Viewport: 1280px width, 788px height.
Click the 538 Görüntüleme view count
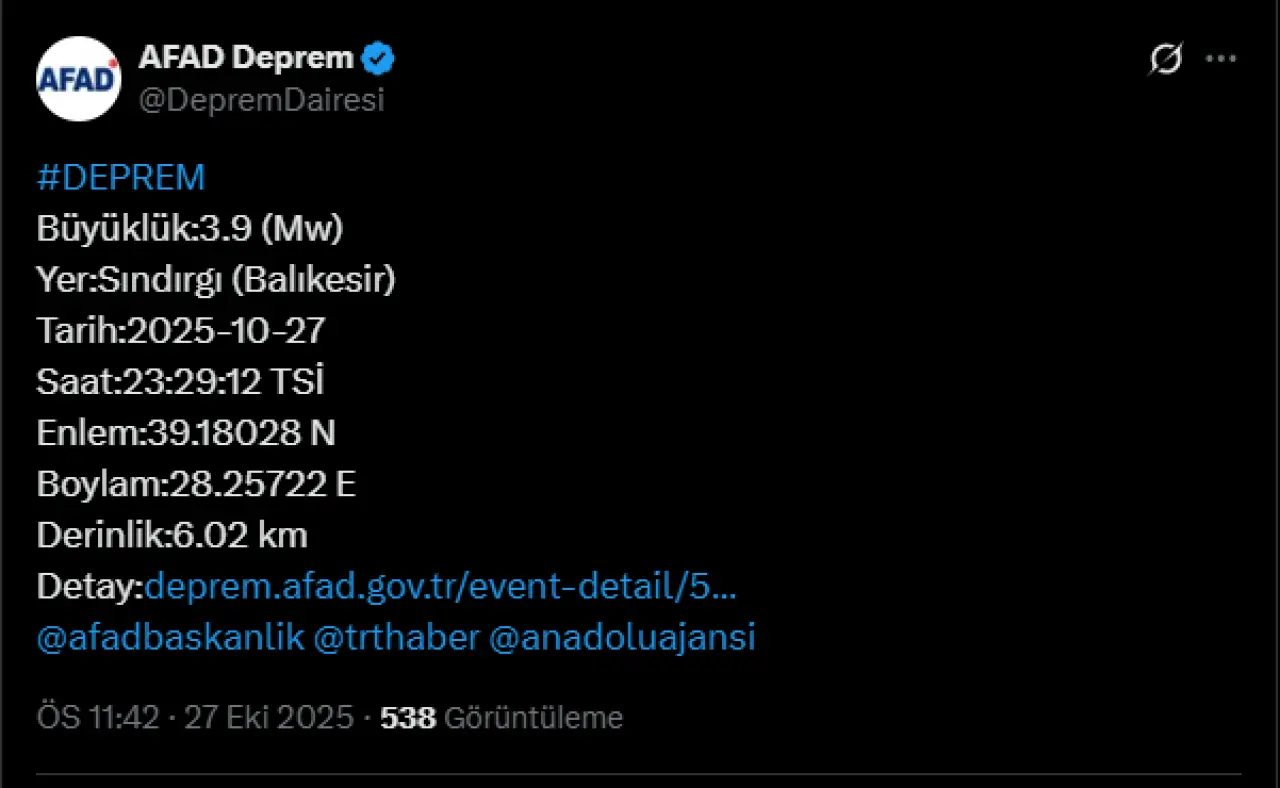[x=502, y=717]
